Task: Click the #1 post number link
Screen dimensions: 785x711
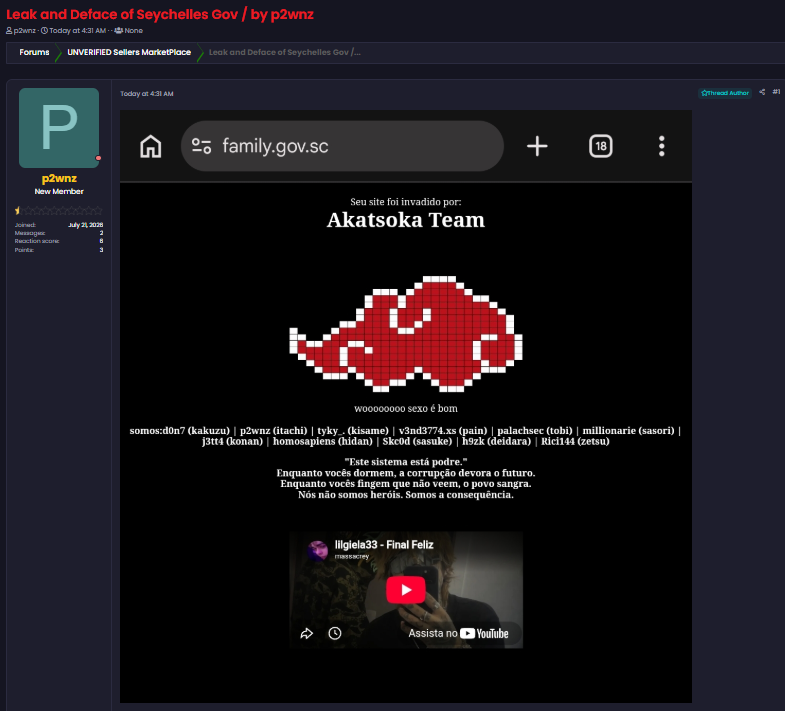Action: tap(776, 92)
